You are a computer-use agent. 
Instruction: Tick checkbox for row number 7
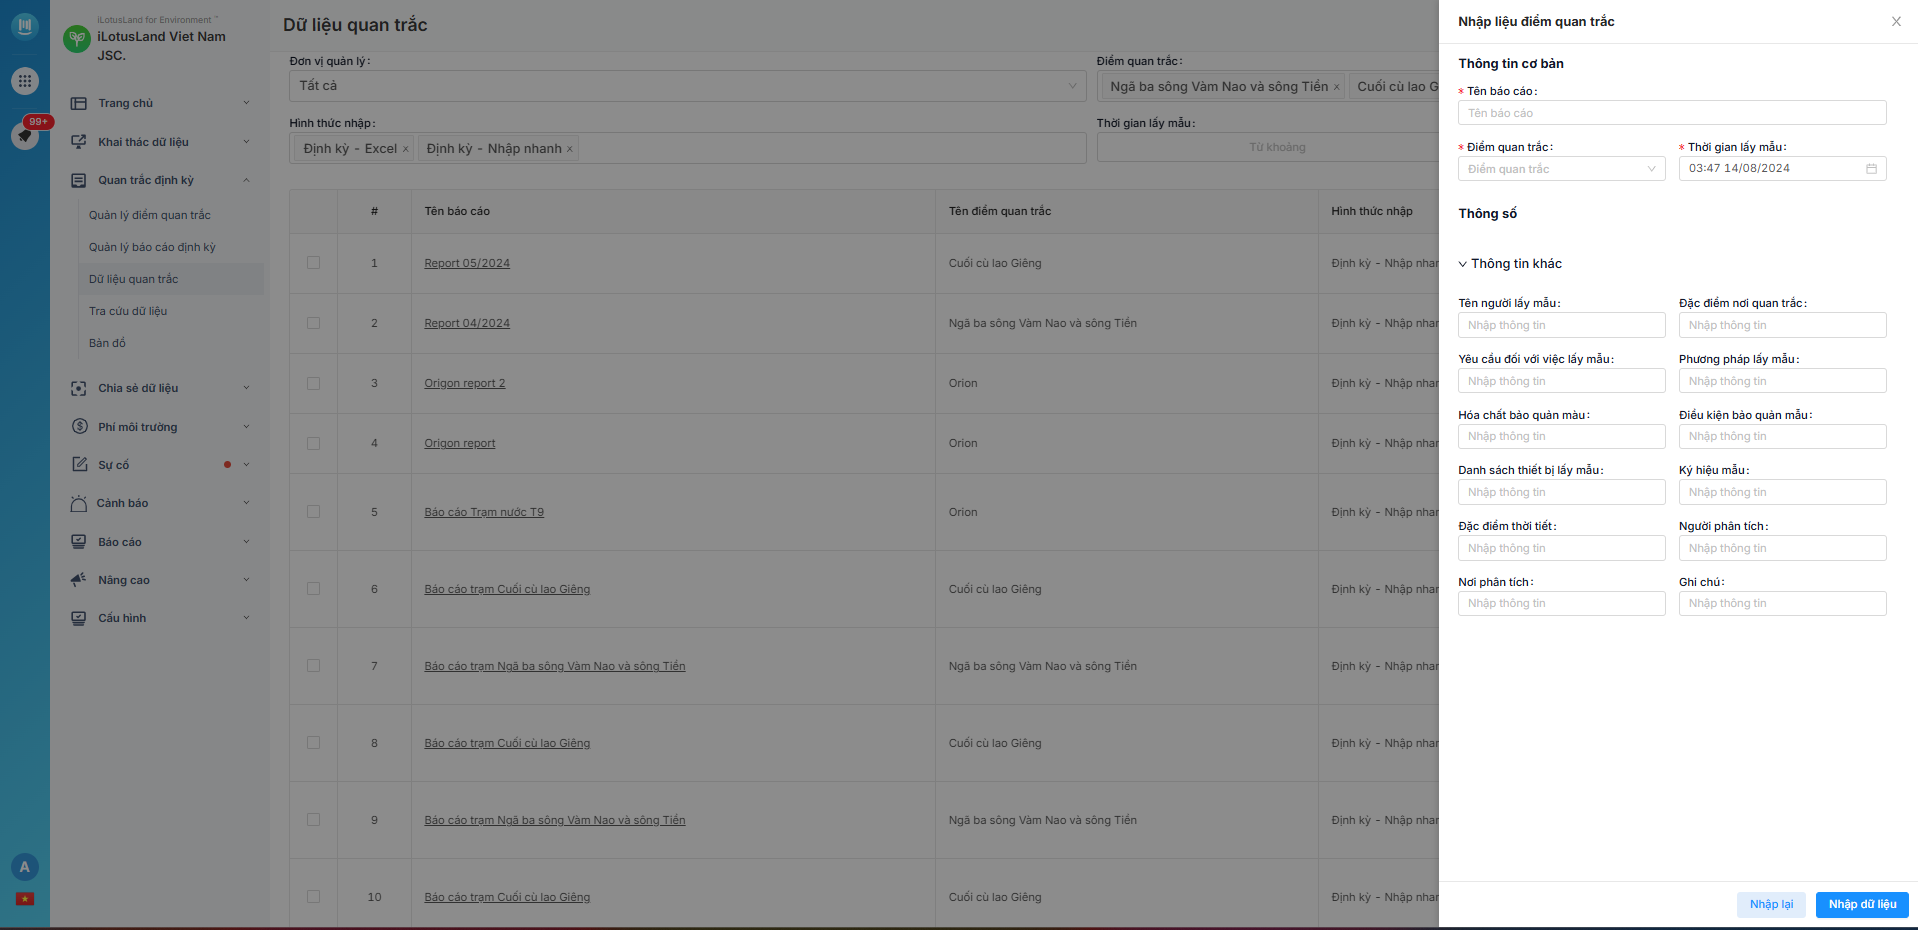pyautogui.click(x=313, y=666)
